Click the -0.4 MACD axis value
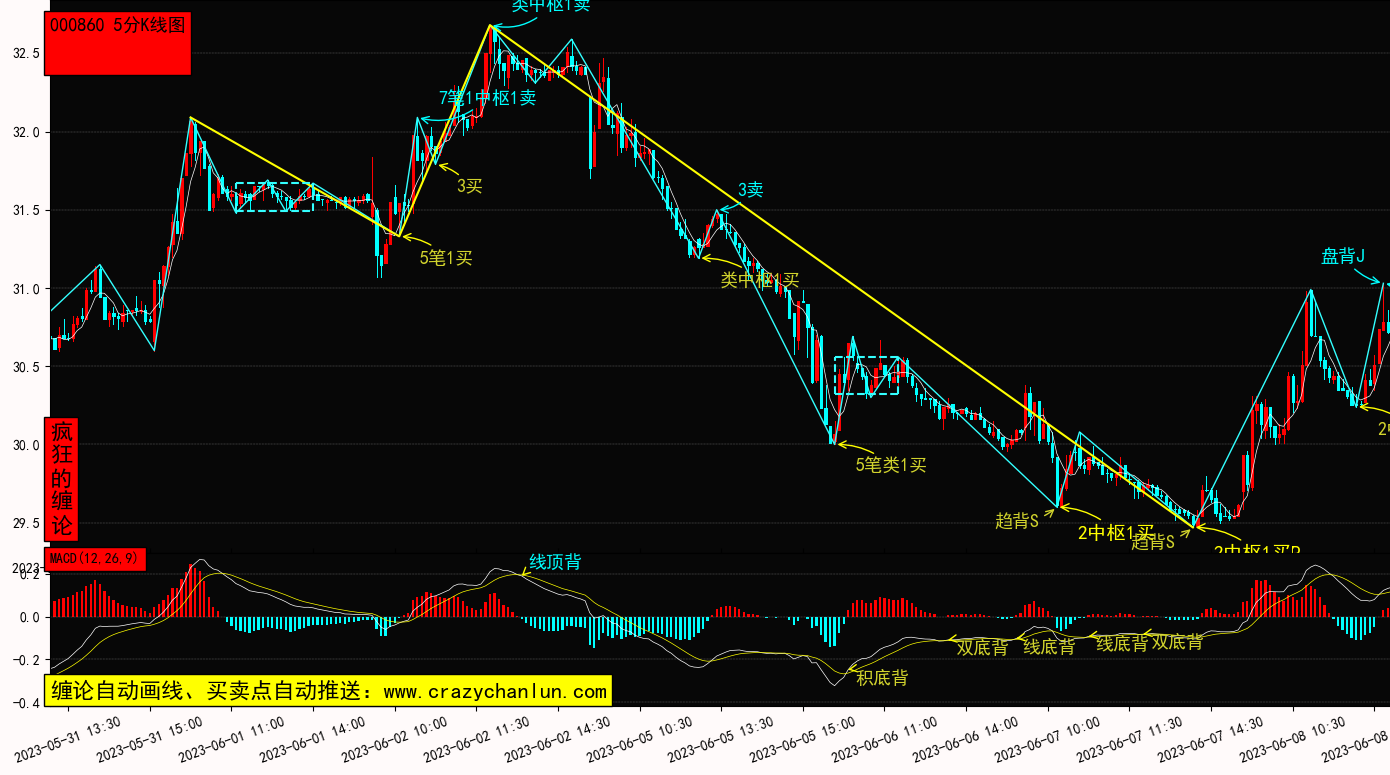 (26, 704)
